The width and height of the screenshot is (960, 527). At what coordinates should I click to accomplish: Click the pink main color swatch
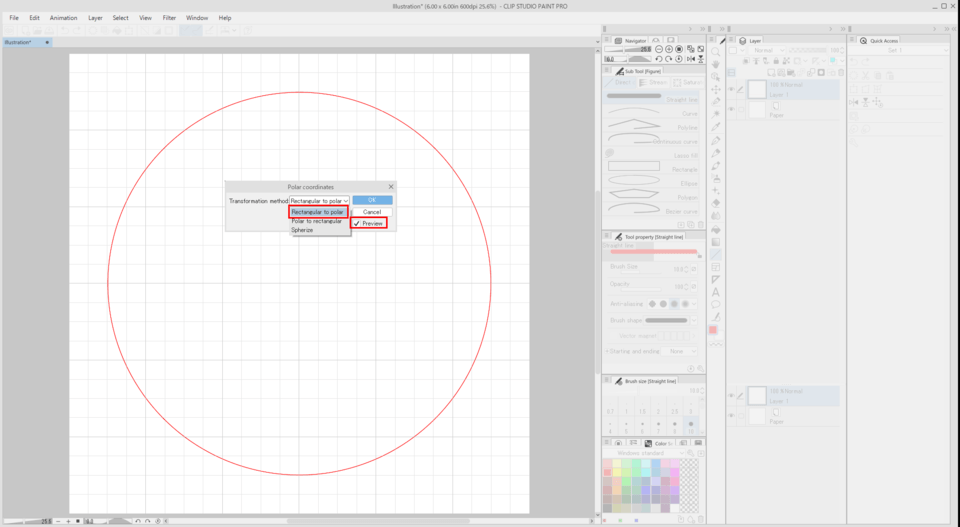713,329
